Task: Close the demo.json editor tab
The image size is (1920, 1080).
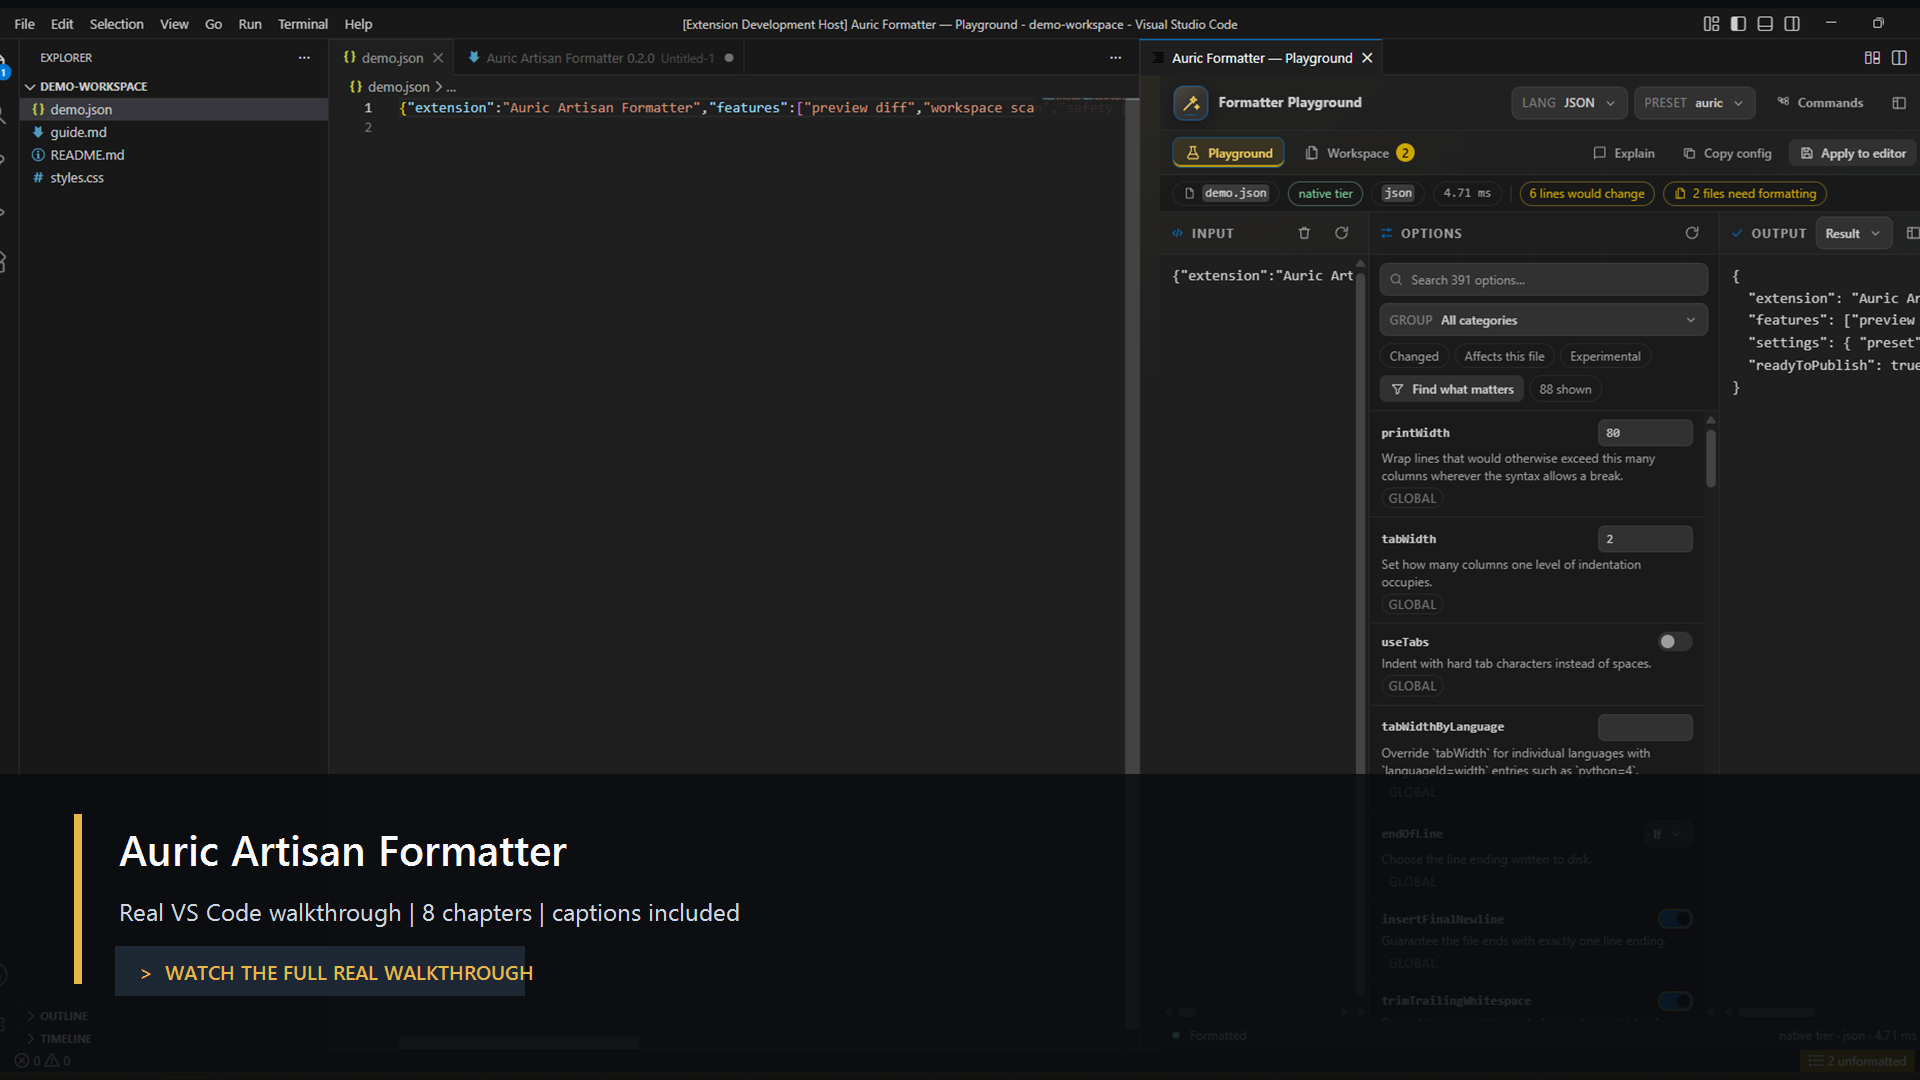Action: 438,58
